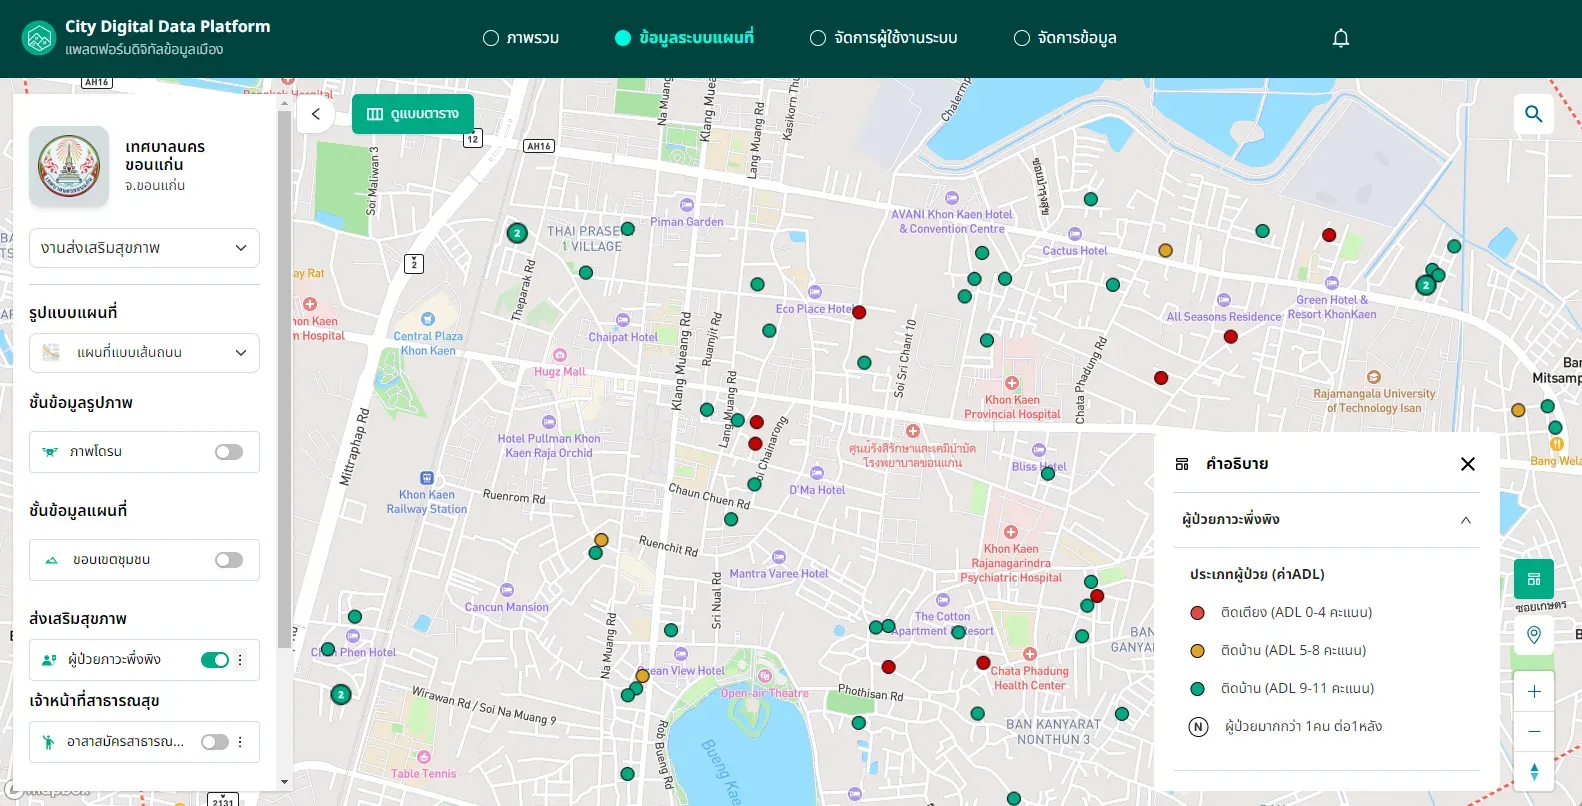Screen dimensions: 1582x806
Task: Reset map orientation with the compass icon
Action: pyautogui.click(x=1534, y=771)
